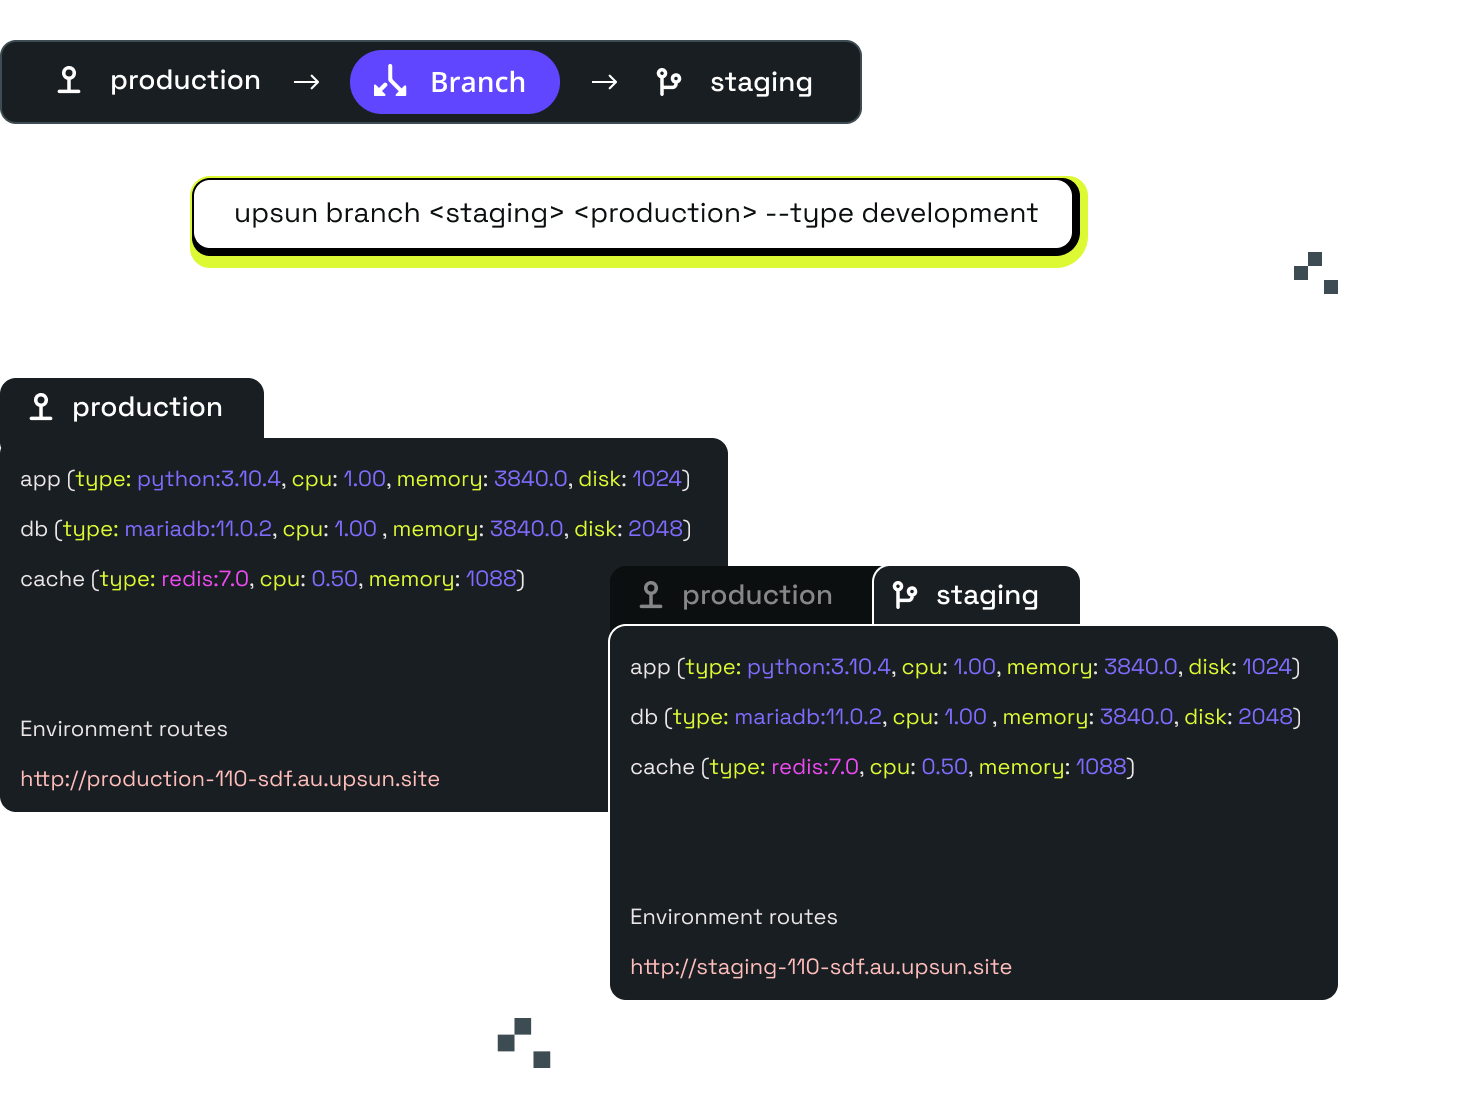Switch to dimmed production tab in right panel
The height and width of the screenshot is (1110, 1480).
(741, 596)
